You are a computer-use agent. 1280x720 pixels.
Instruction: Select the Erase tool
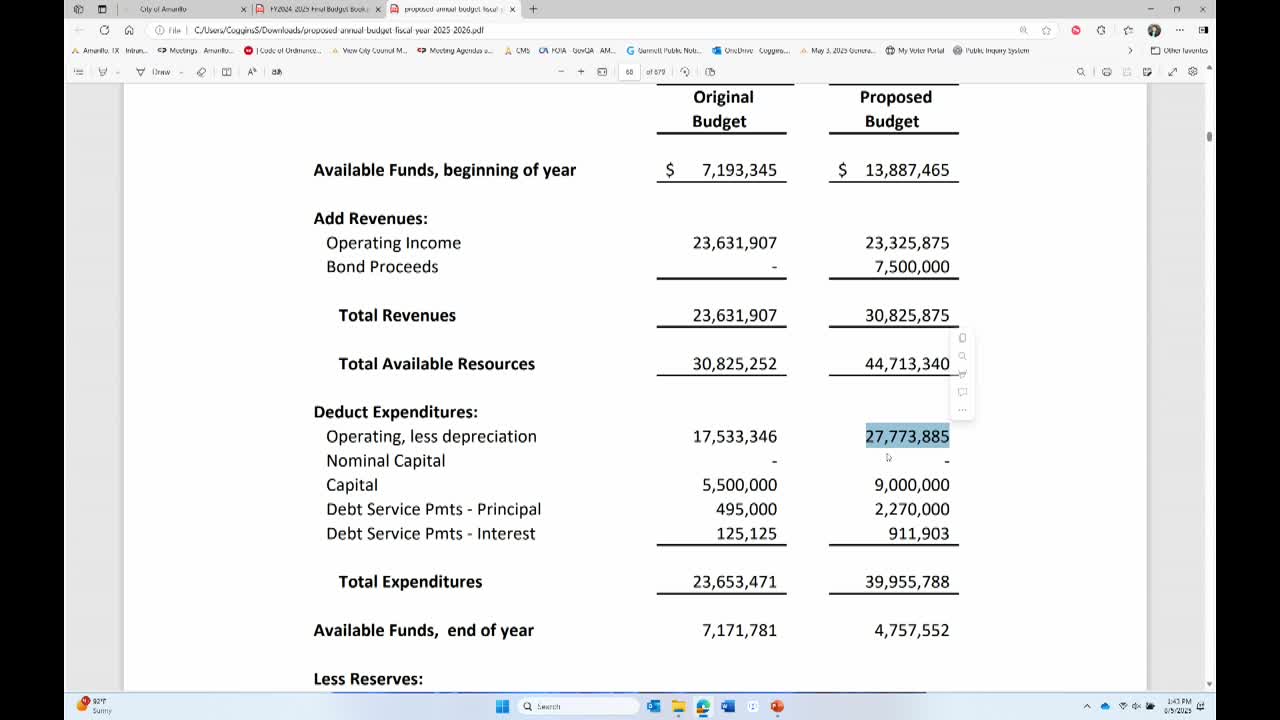[x=201, y=72]
